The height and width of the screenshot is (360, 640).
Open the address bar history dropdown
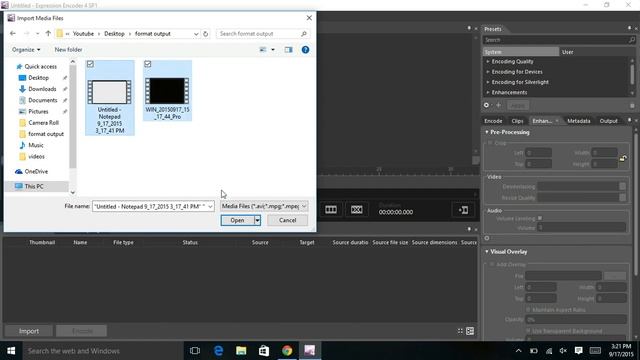[196, 34]
